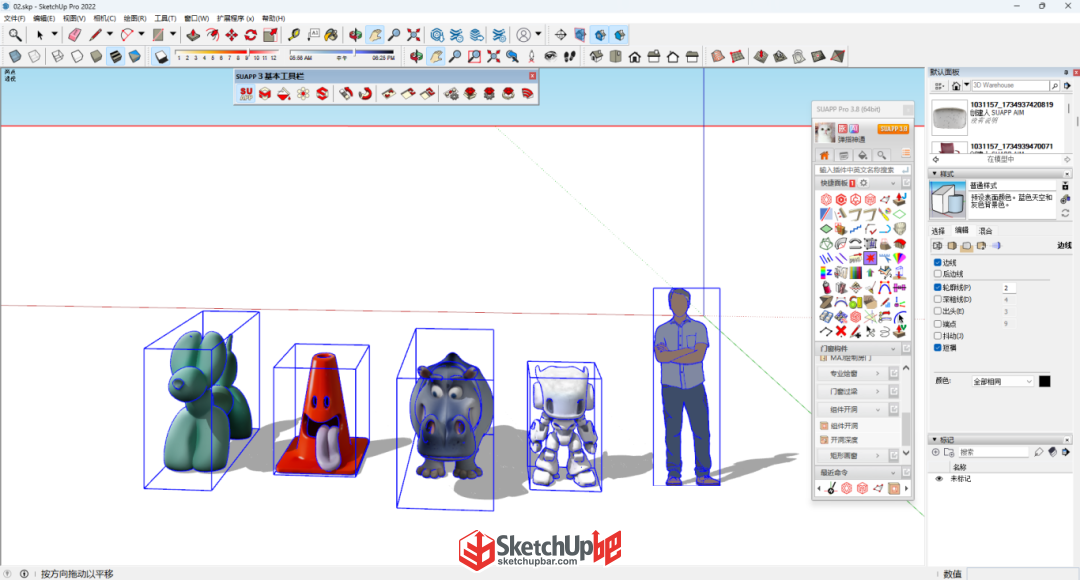Click the rainbow fan icon in SUAPP panel
Image resolution: width=1080 pixels, height=580 pixels.
(900, 258)
